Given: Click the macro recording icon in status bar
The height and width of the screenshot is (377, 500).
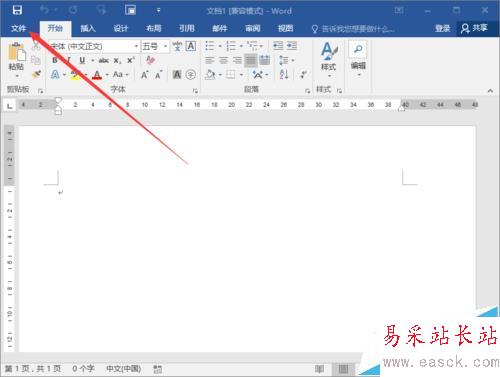Looking at the screenshot, I should coord(157,369).
